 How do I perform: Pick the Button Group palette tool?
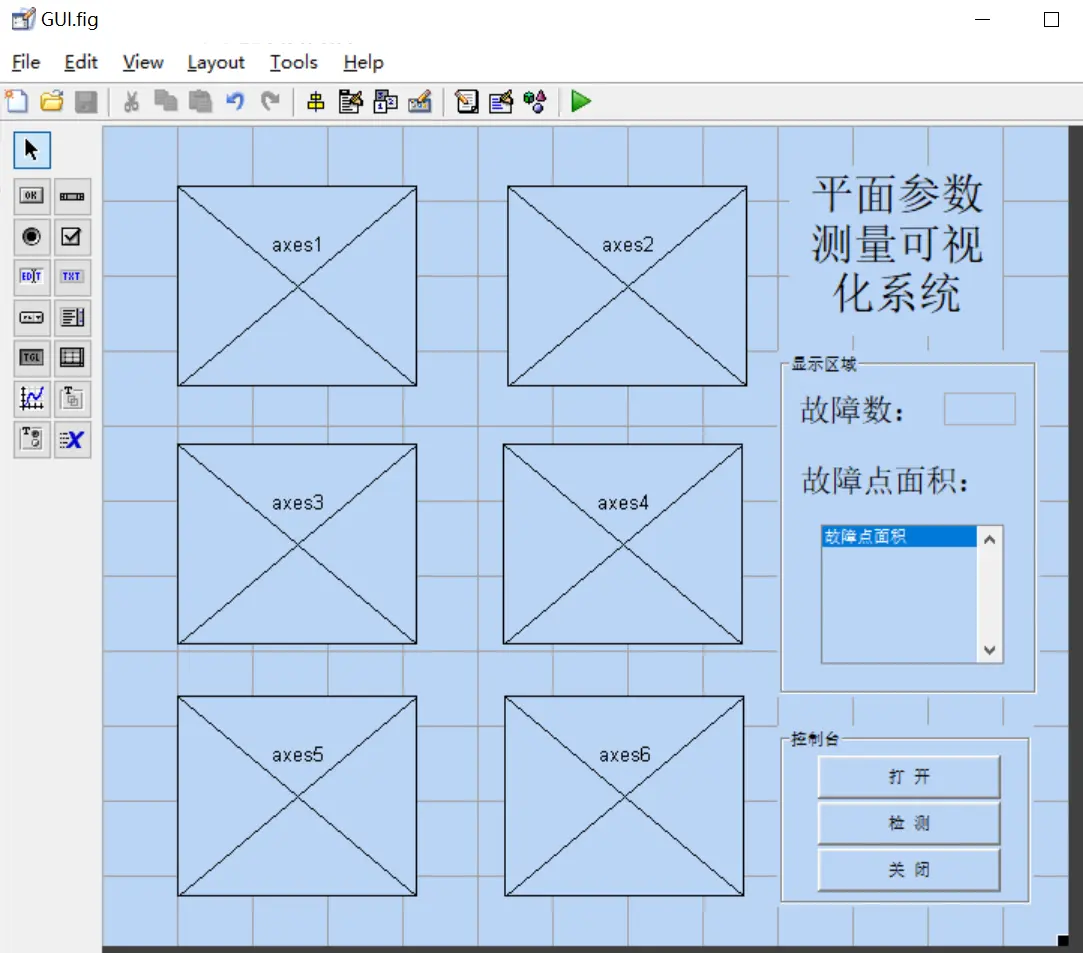[x=32, y=439]
